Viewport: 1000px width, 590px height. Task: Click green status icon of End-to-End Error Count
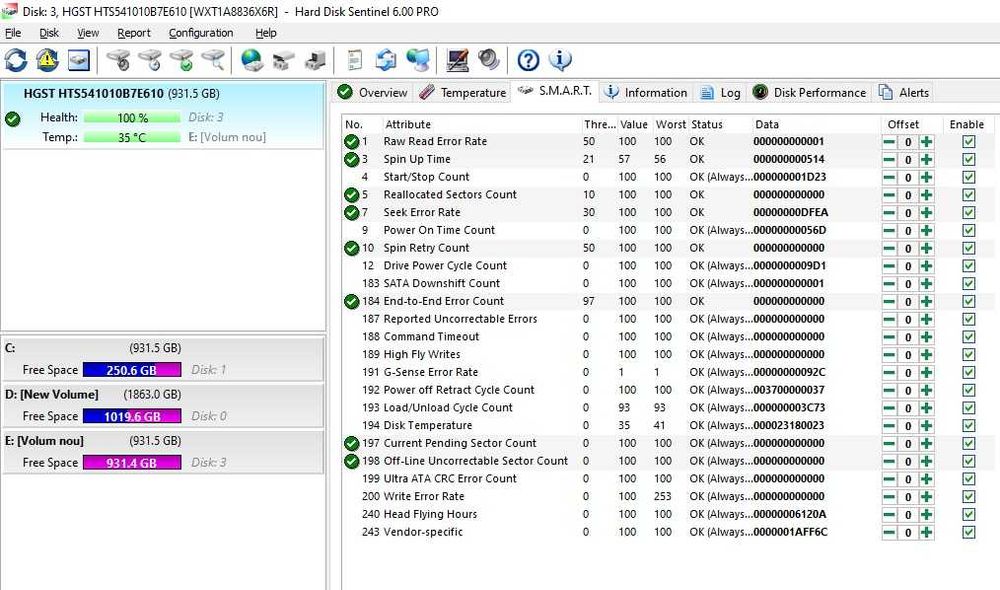coord(351,301)
